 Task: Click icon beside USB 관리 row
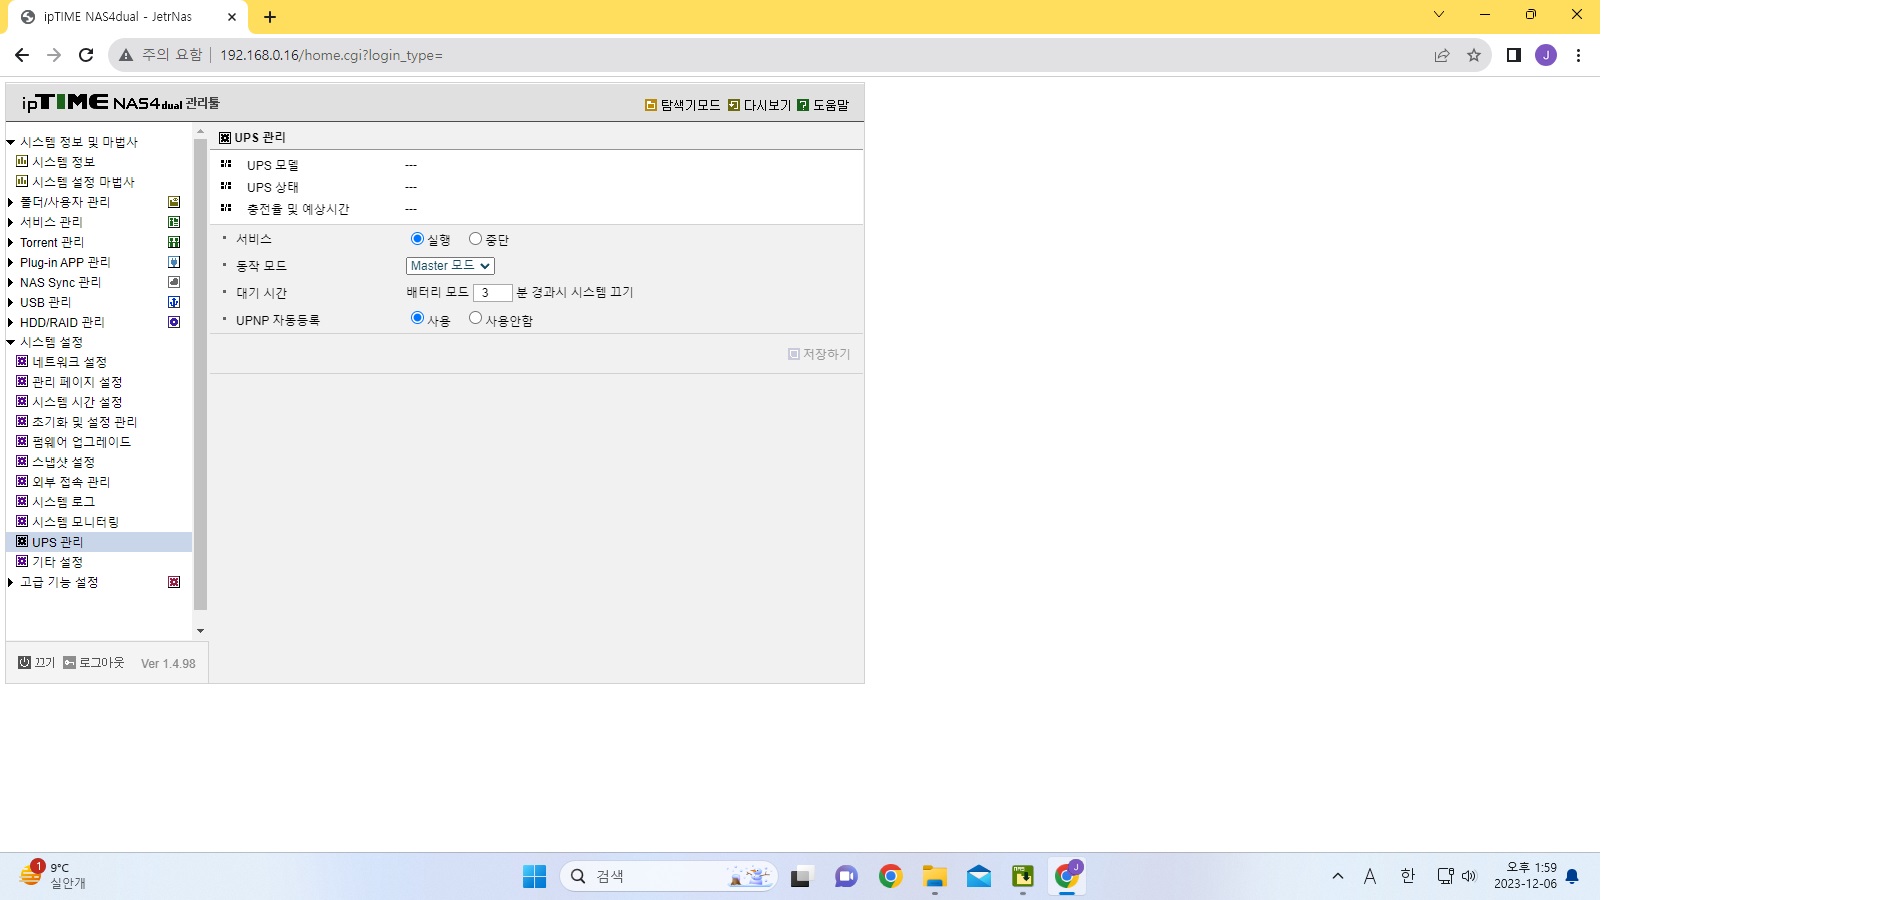[x=174, y=302]
